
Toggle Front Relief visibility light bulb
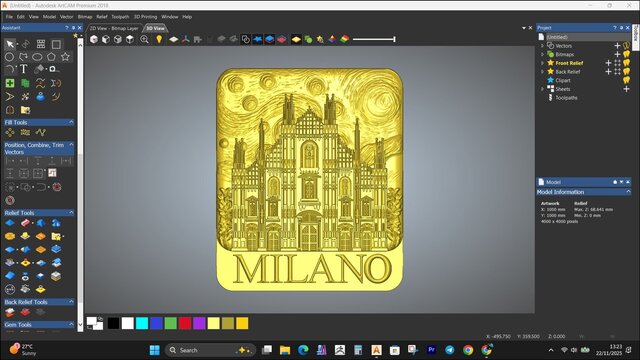pyautogui.click(x=627, y=63)
